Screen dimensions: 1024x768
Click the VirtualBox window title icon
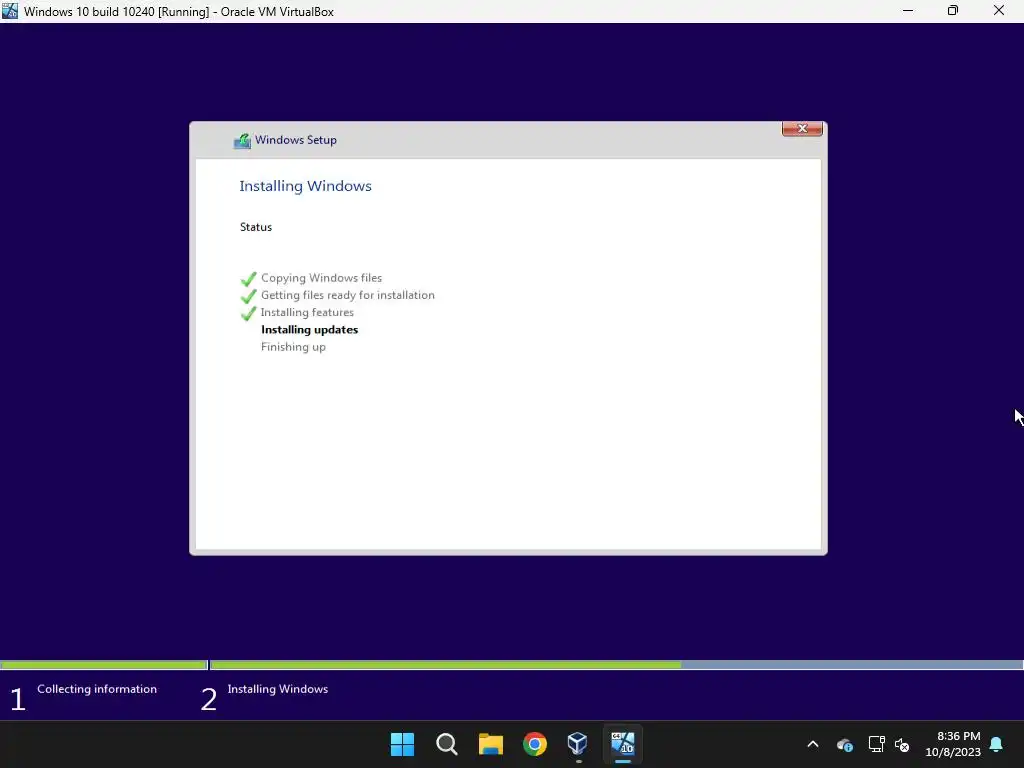tap(10, 11)
